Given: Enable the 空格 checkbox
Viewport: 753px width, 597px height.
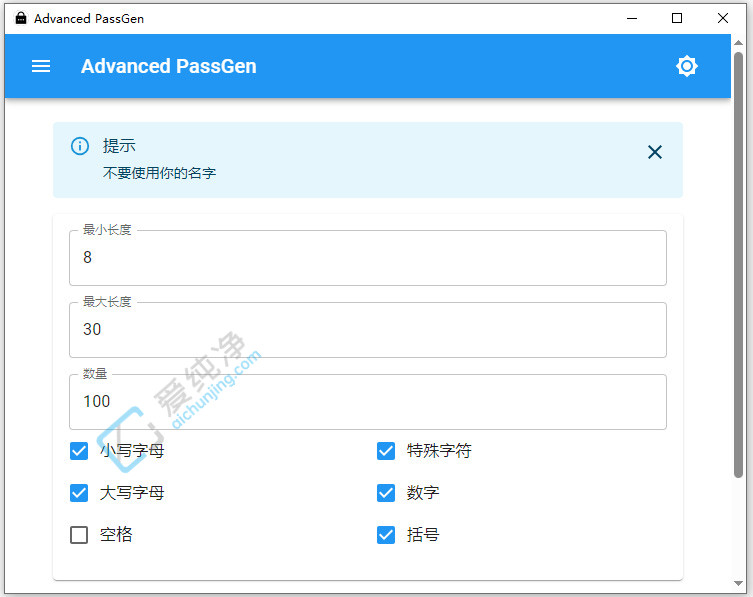Looking at the screenshot, I should [79, 535].
